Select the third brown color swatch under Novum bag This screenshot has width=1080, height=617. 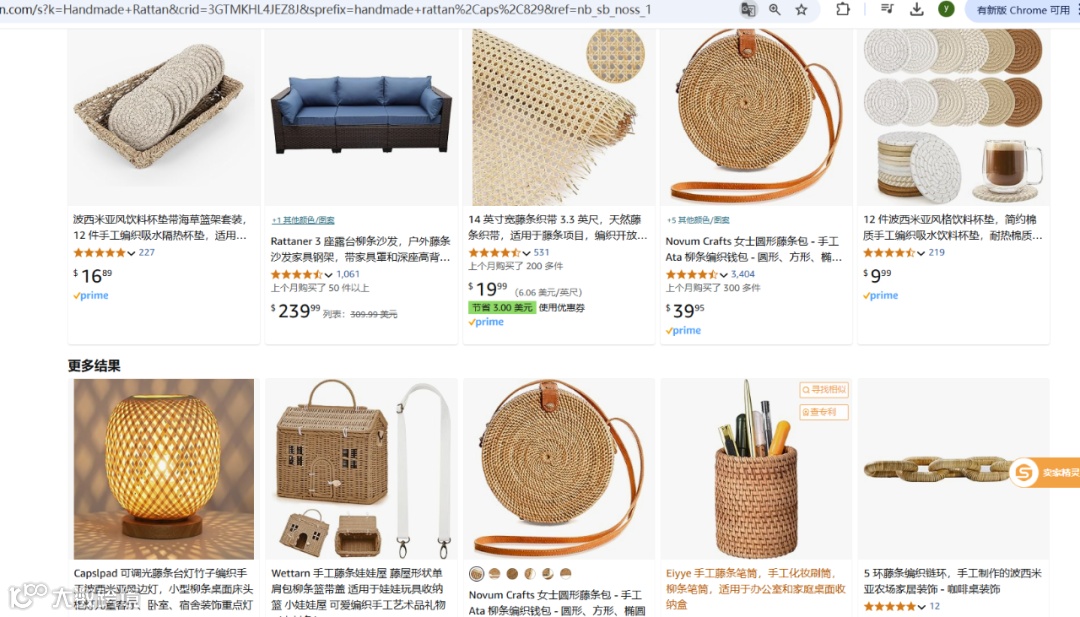point(512,574)
